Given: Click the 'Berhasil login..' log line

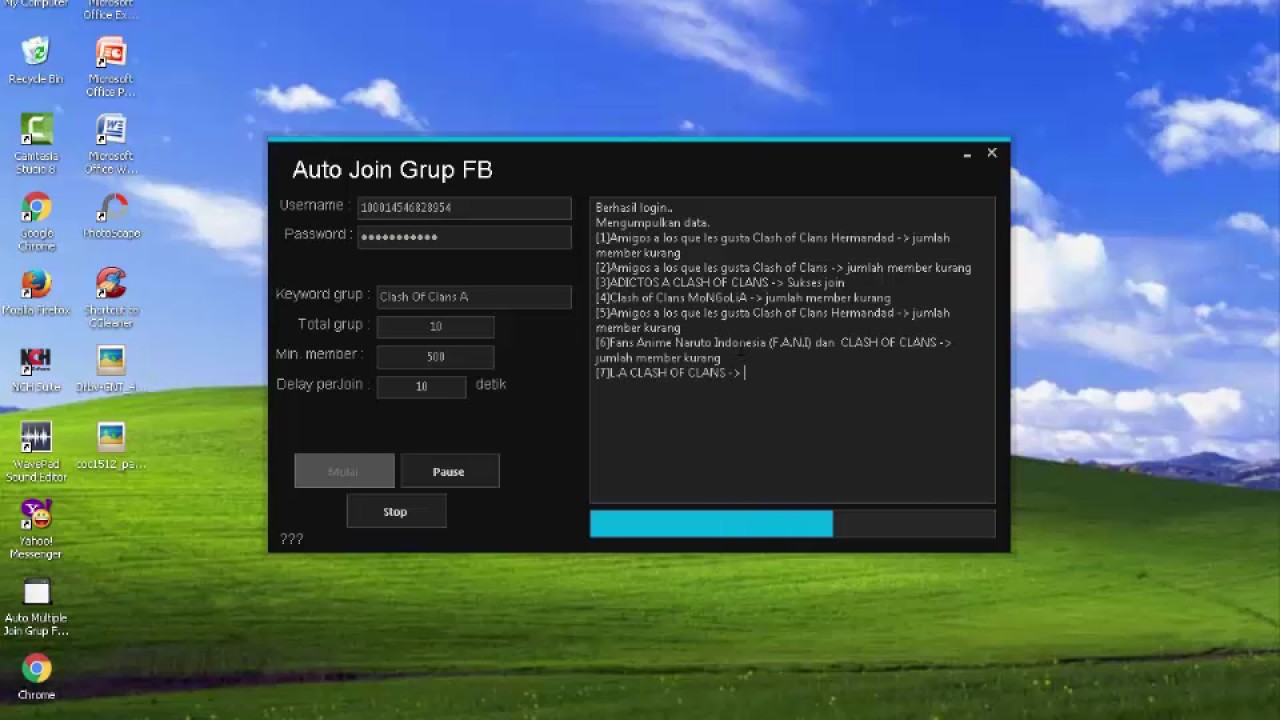Looking at the screenshot, I should point(634,208).
